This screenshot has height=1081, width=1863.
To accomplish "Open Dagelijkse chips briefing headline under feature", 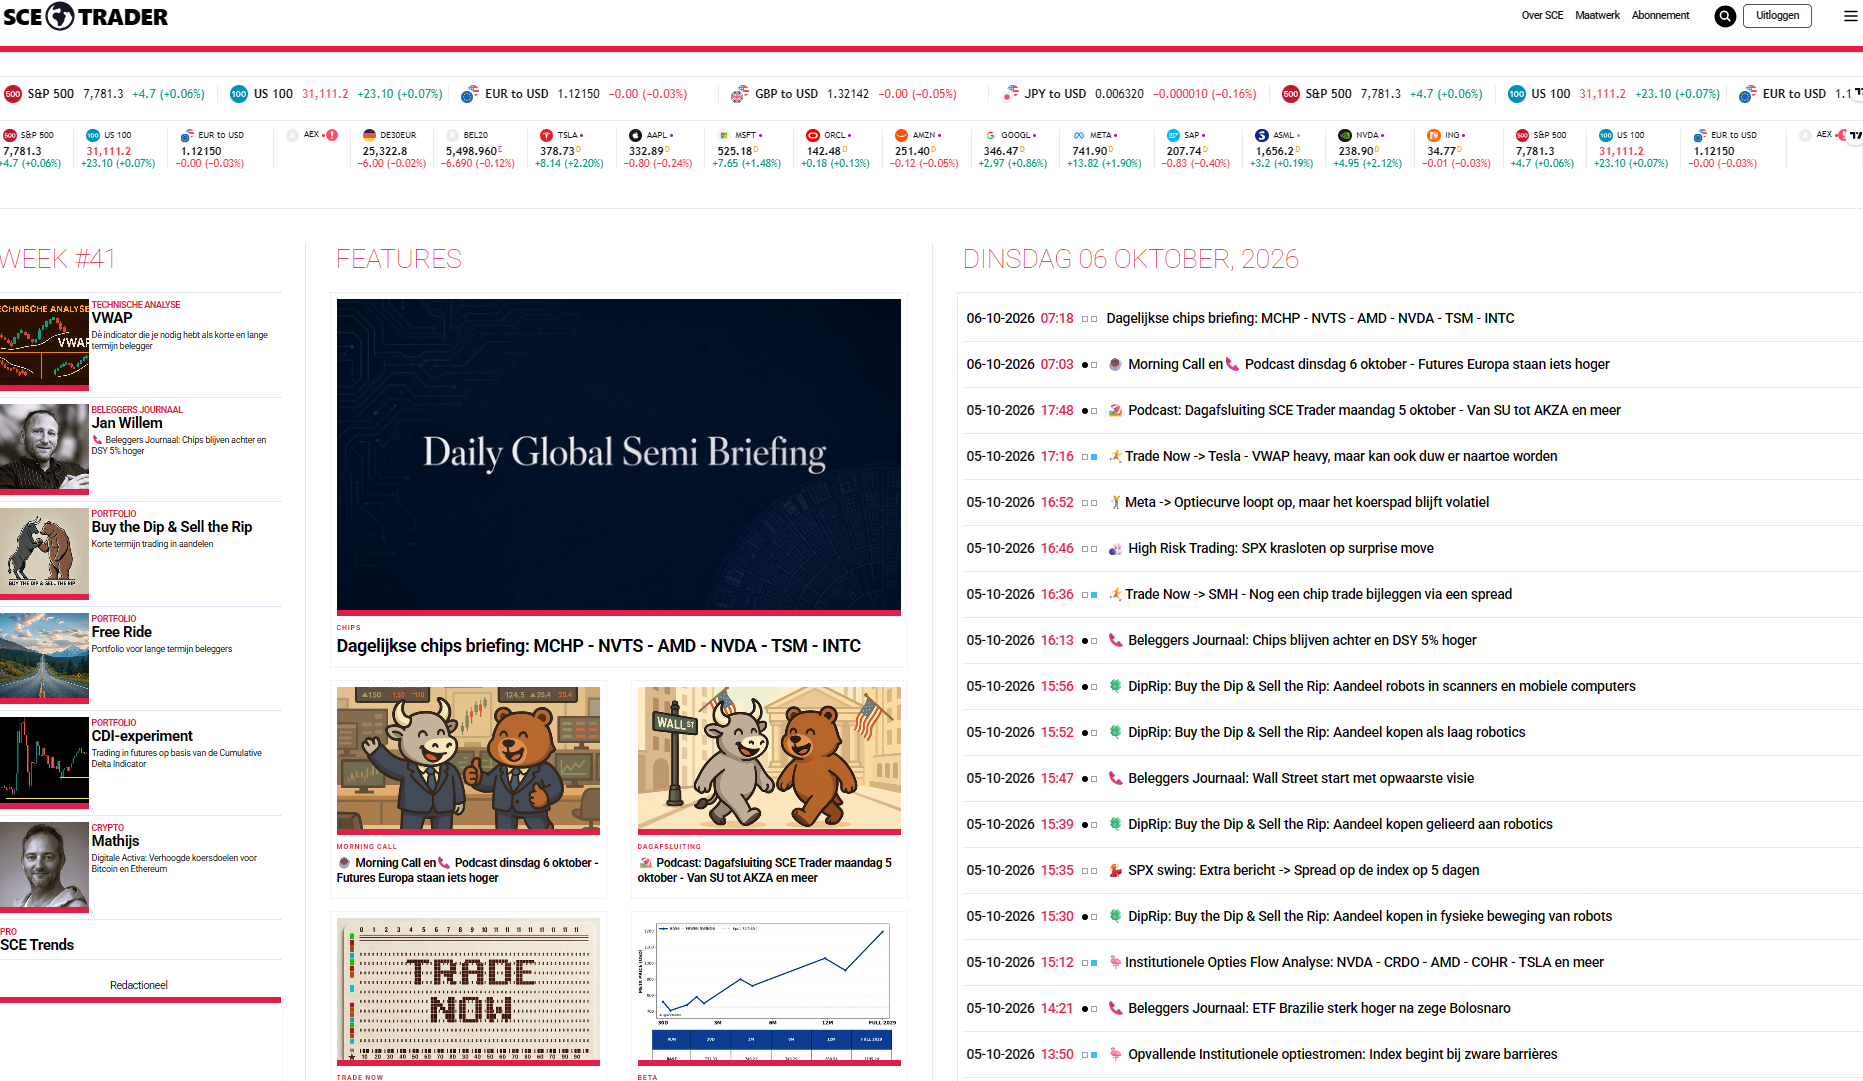I will coord(598,646).
